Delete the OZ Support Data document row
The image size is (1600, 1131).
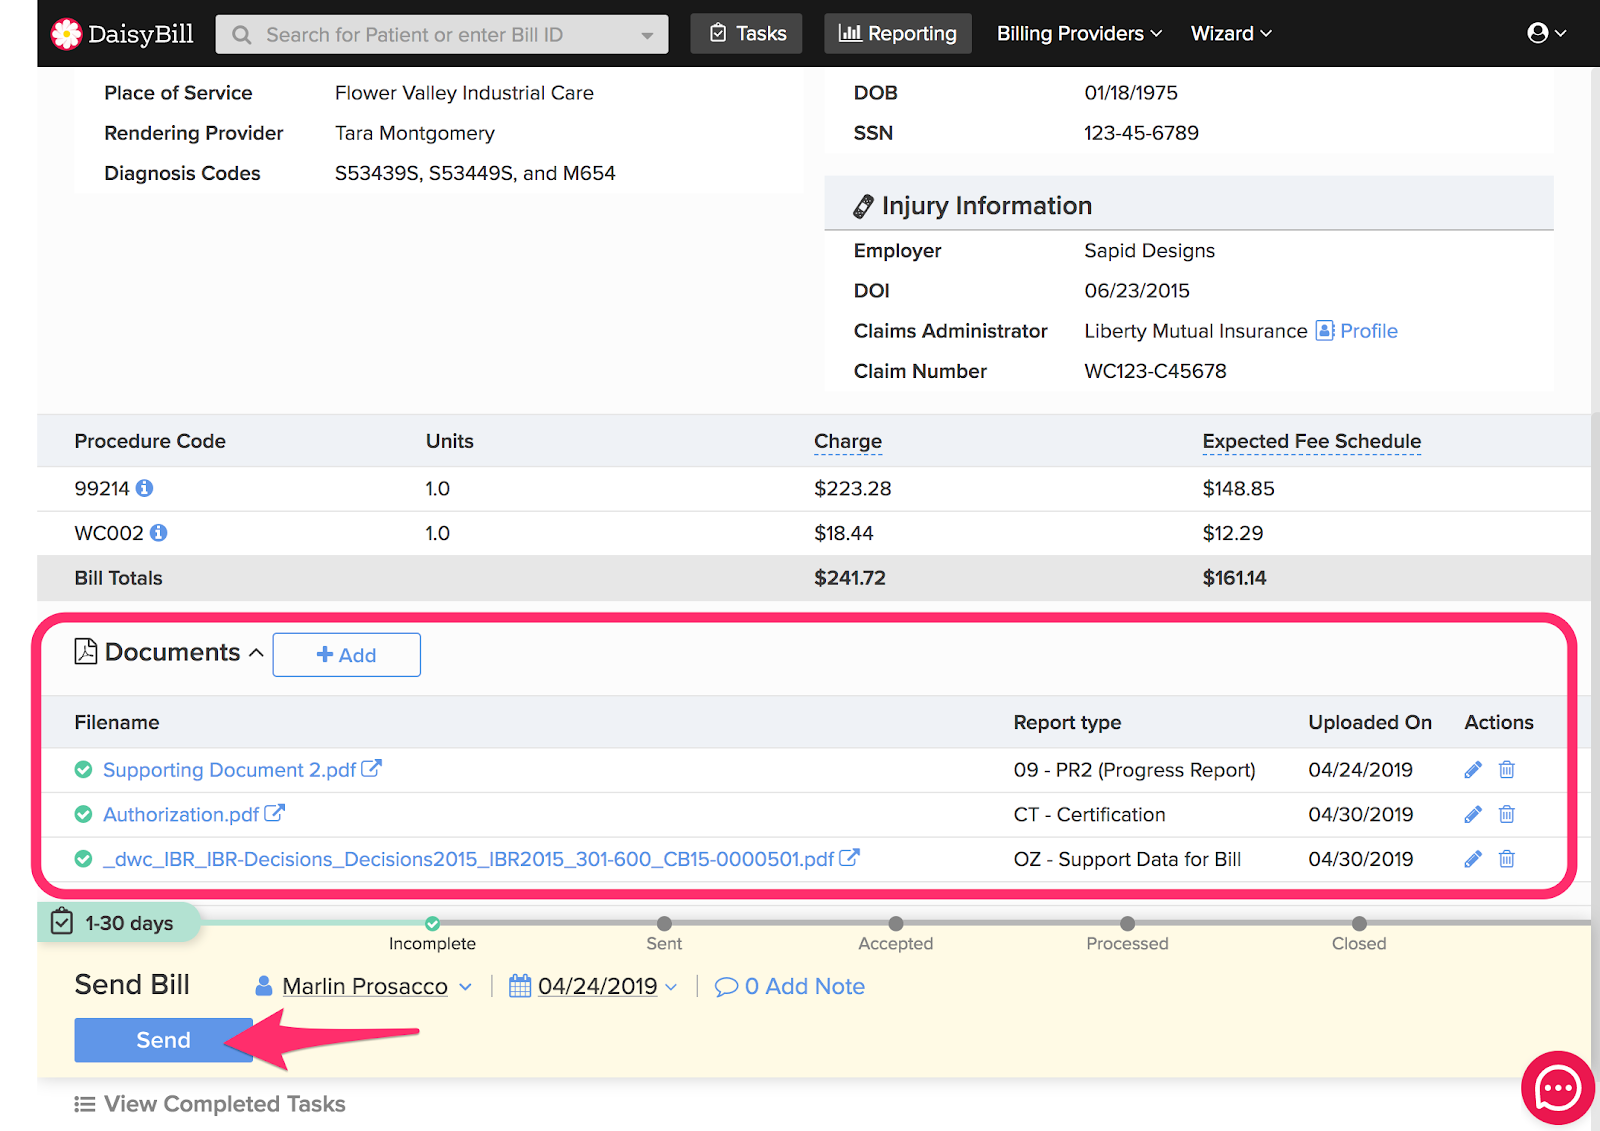point(1507,859)
